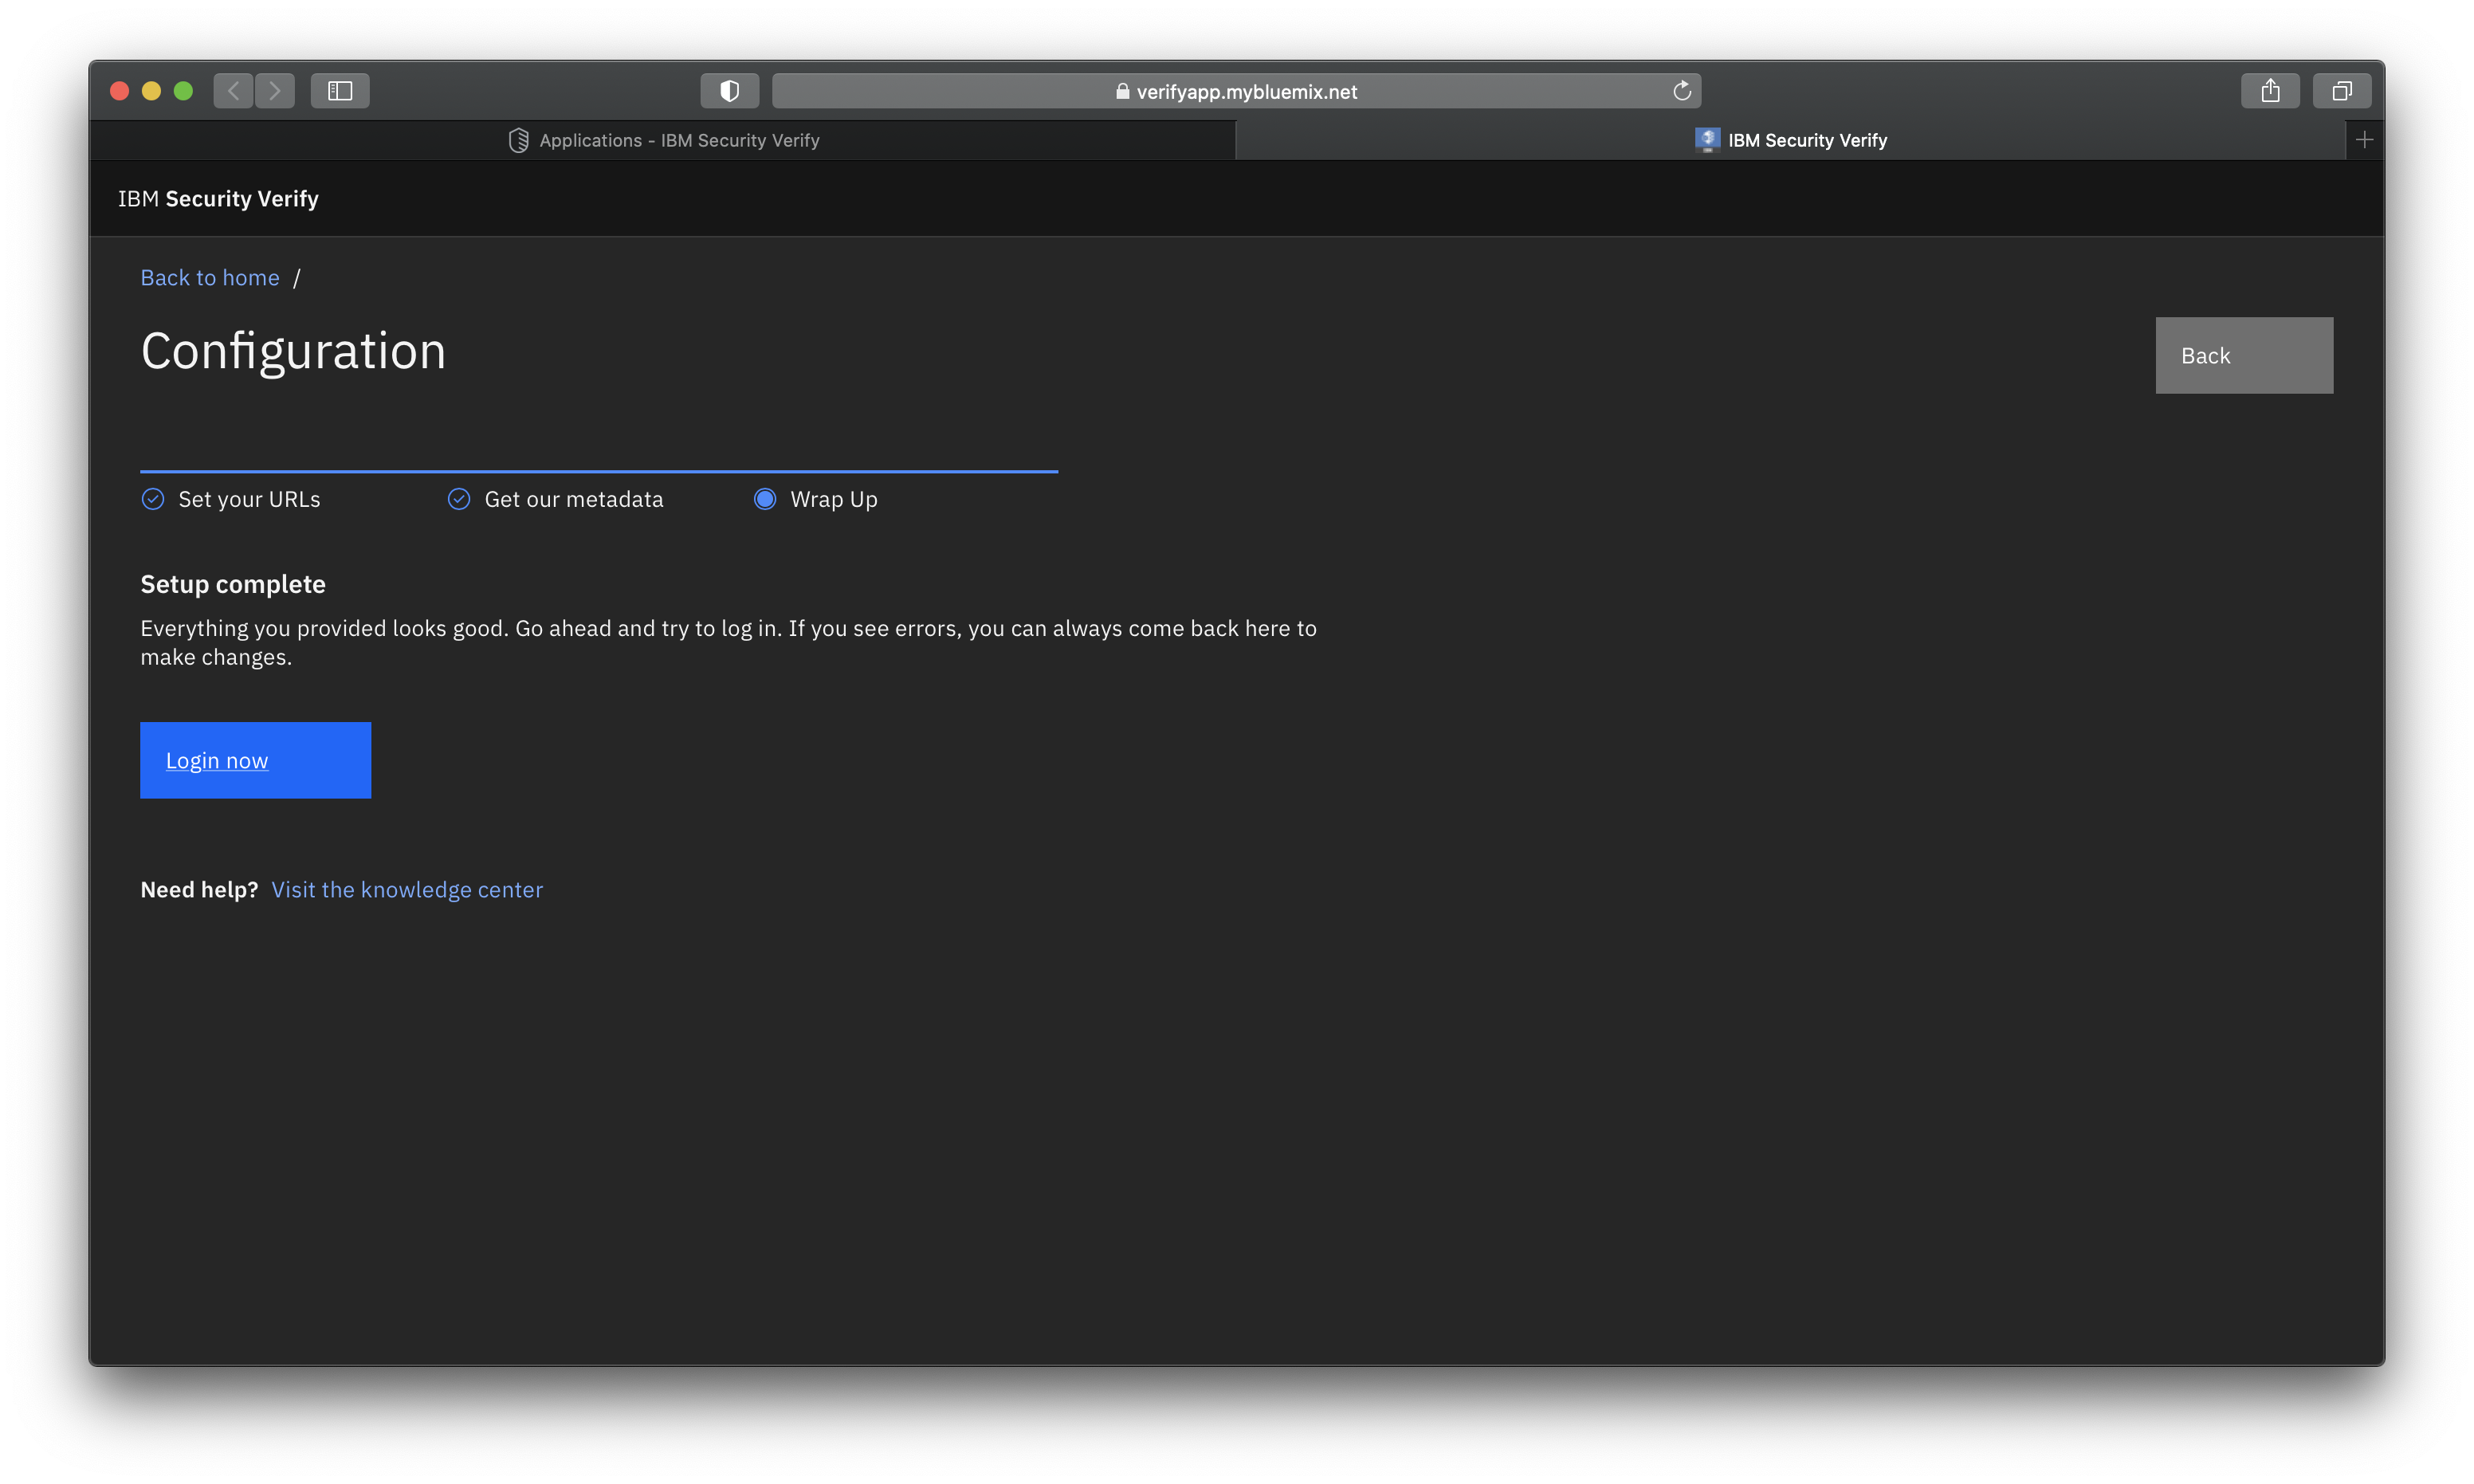Image resolution: width=2474 pixels, height=1484 pixels.
Task: Click the grey Back button
Action: tap(2243, 356)
